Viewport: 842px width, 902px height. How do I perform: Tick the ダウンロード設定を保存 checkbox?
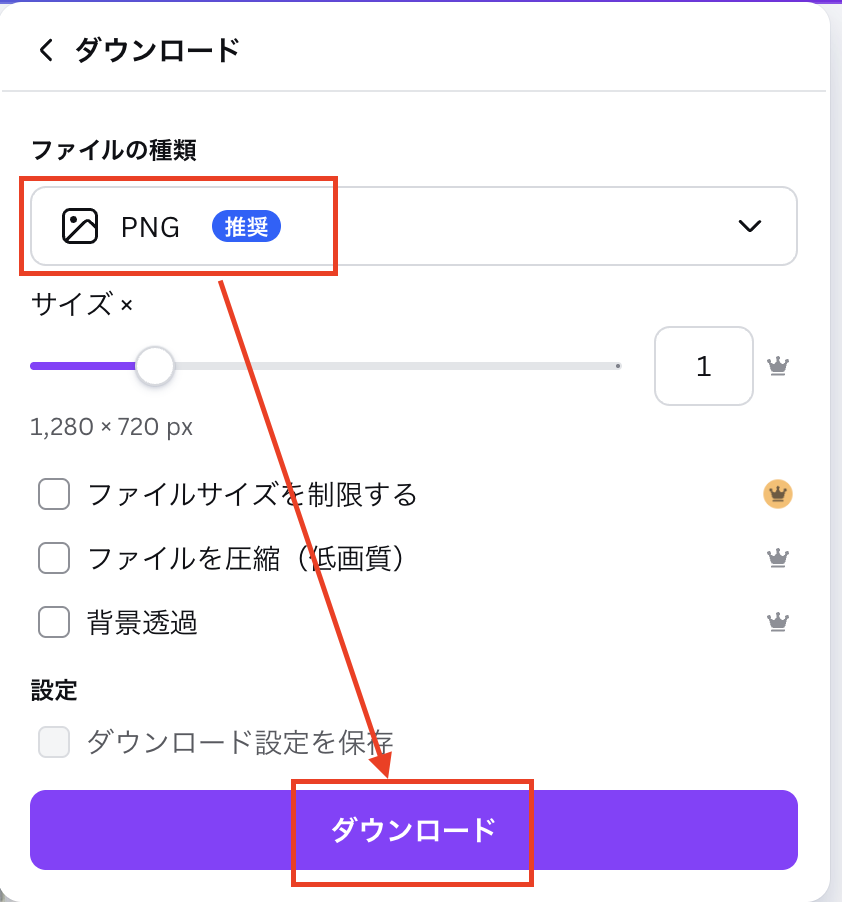pos(54,742)
